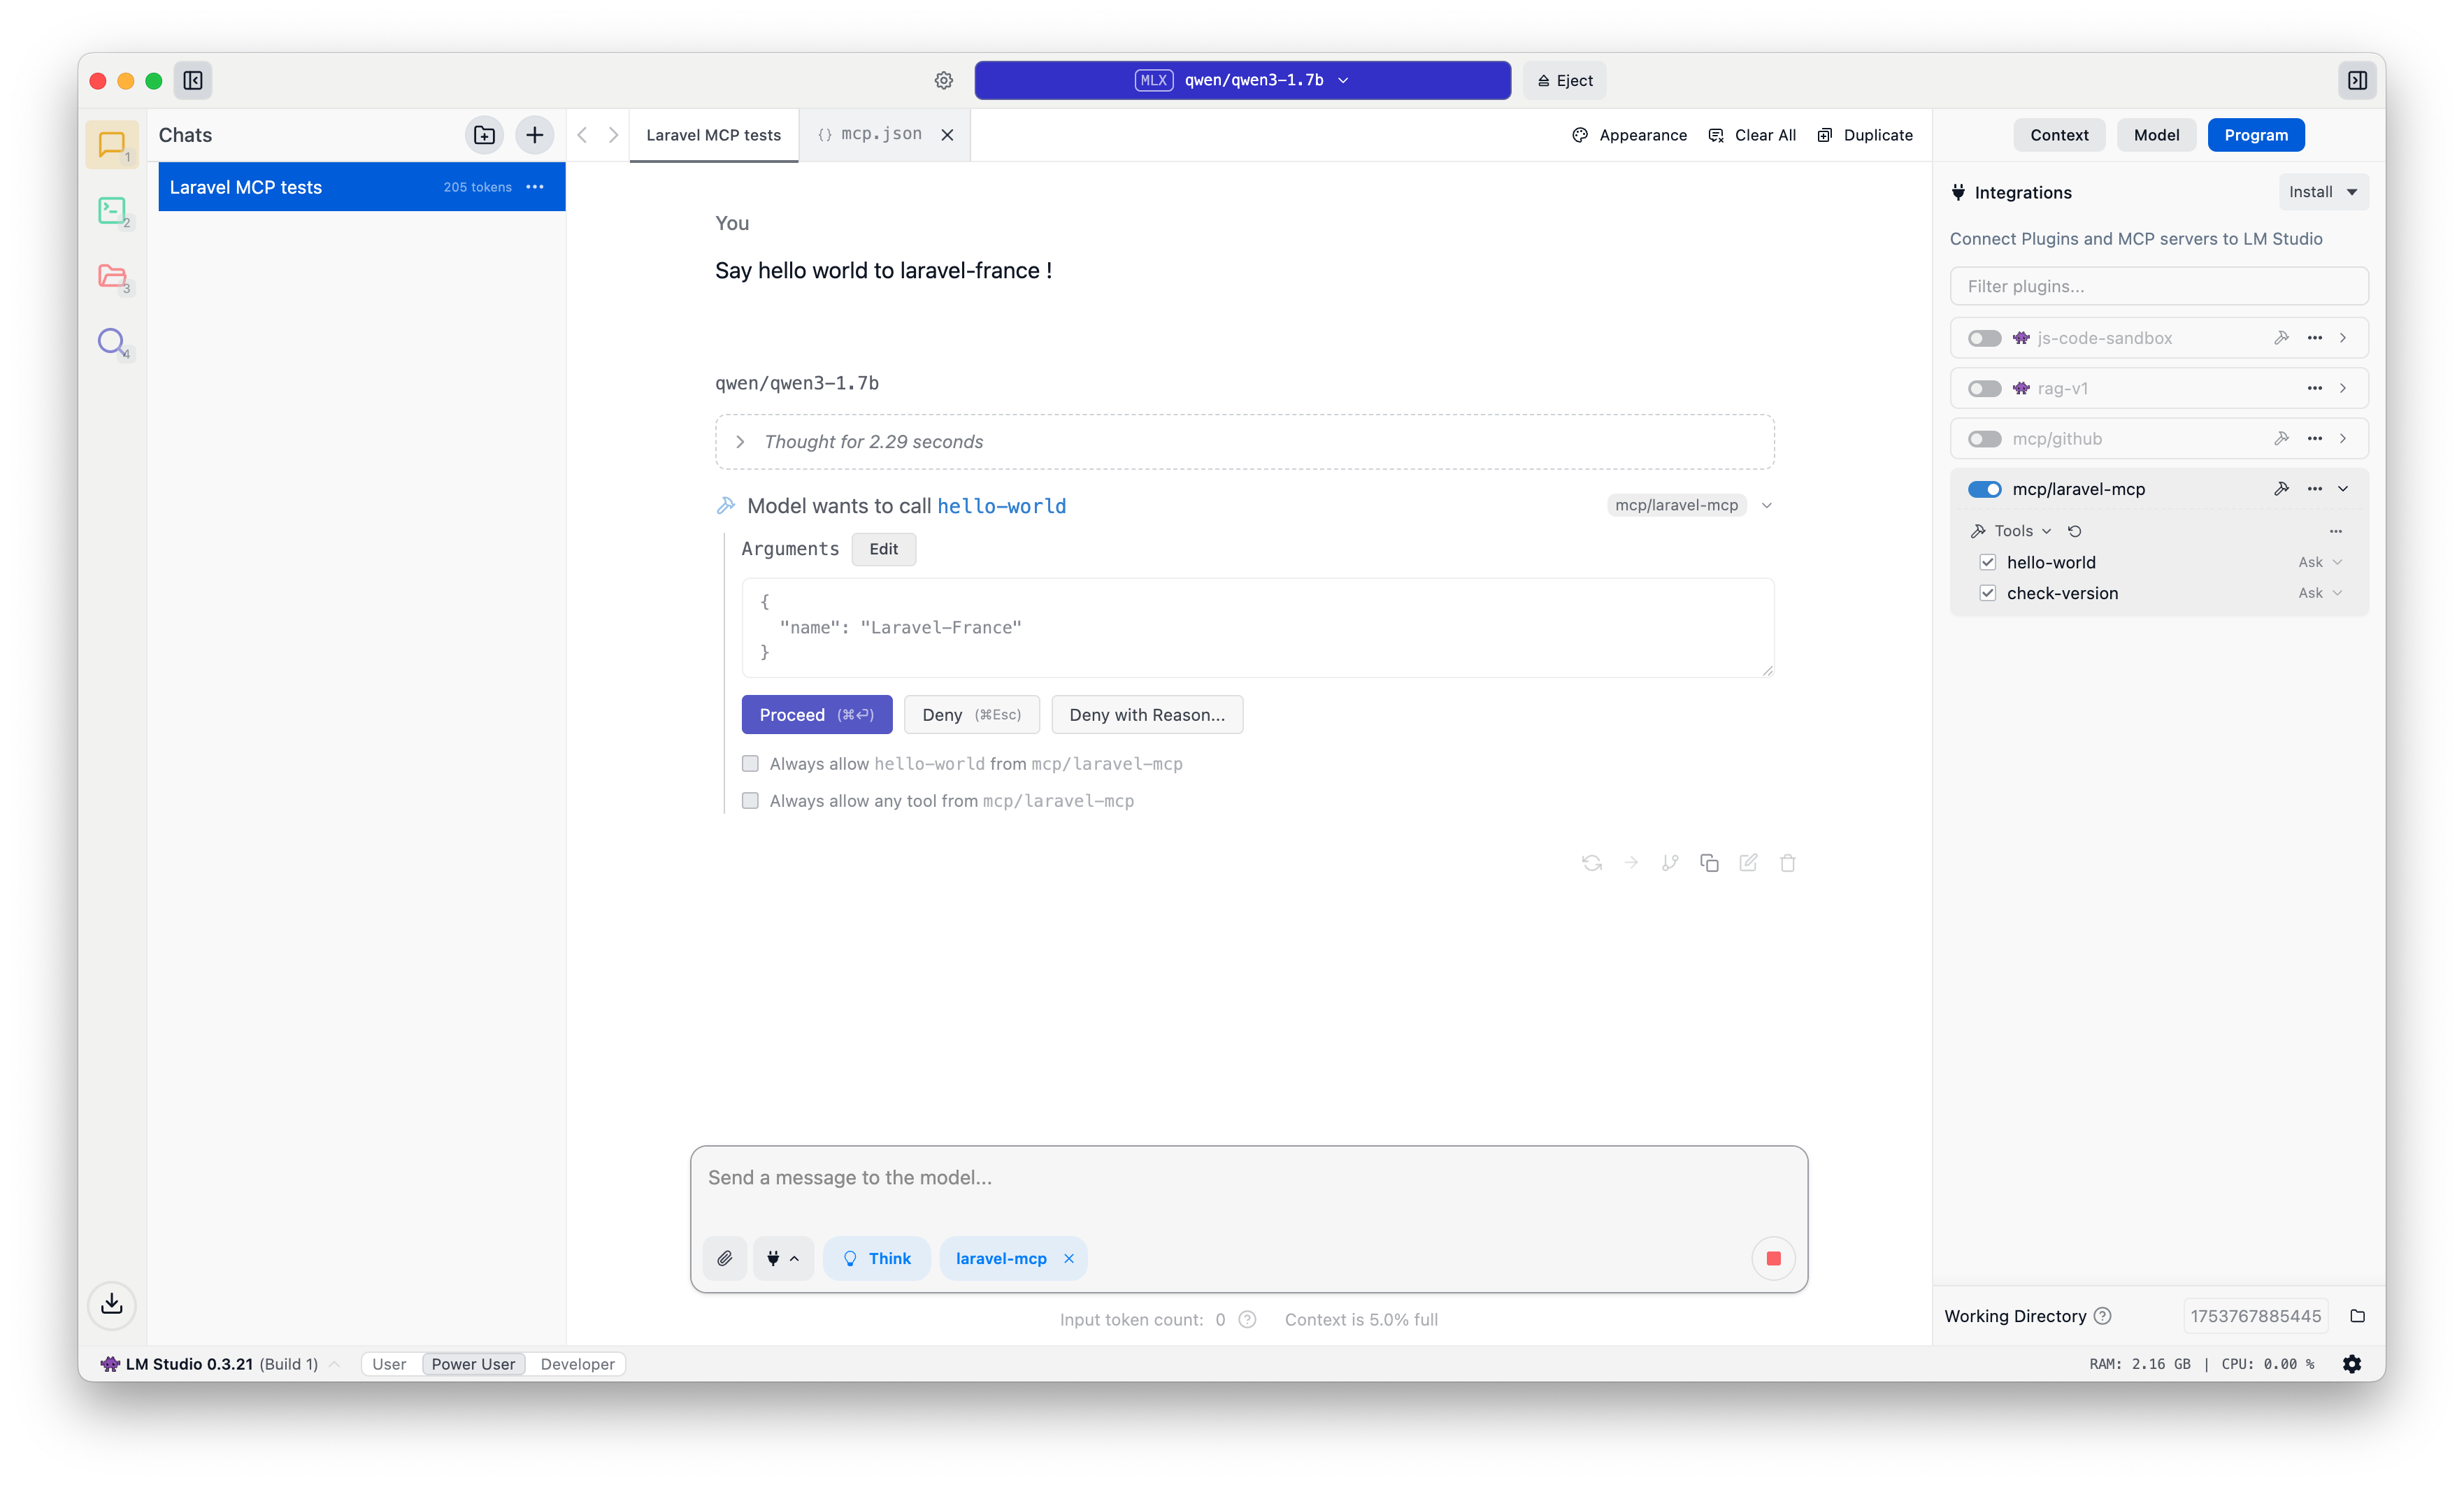Enable the mcp/github server
The image size is (2464, 1485).
click(1985, 439)
